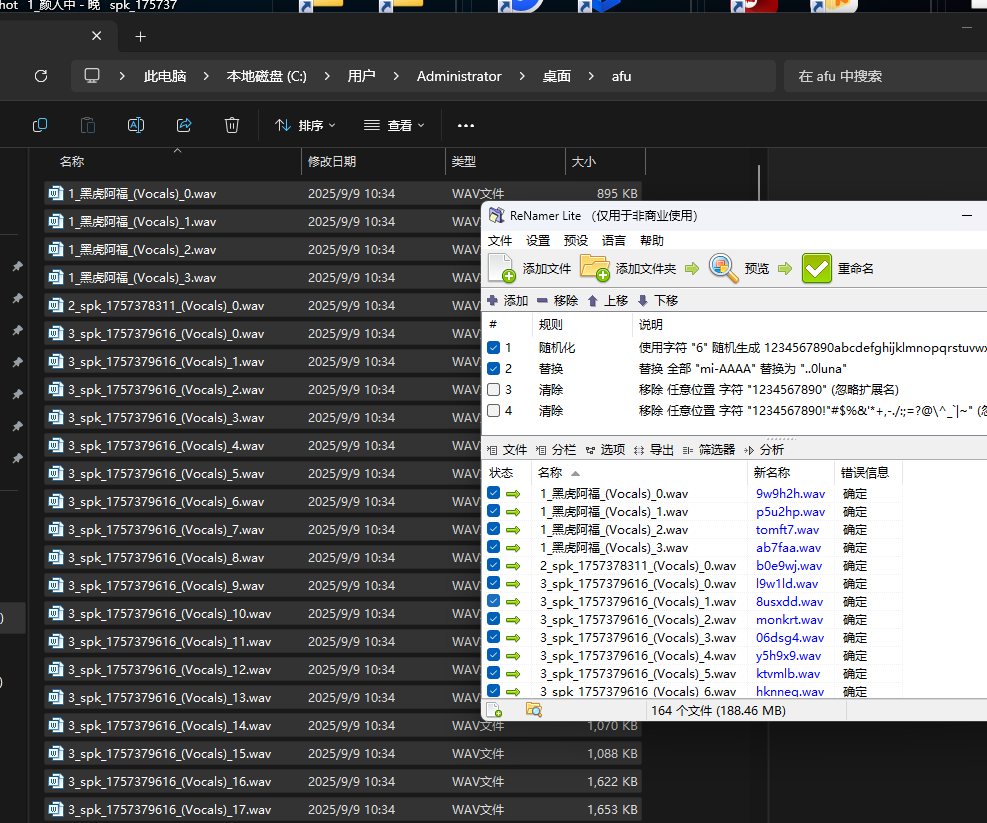
Task: Click the folder-magnifier icon in ReNamer status bar
Action: coord(534,710)
